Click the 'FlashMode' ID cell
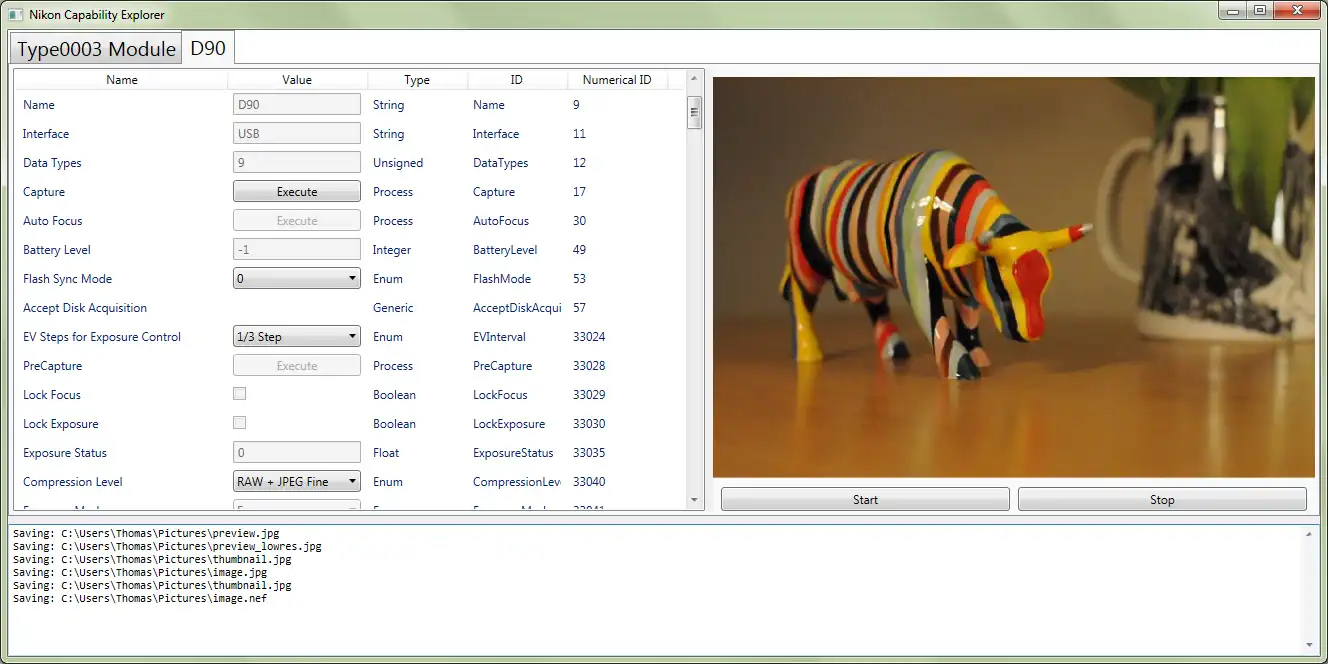Image resolution: width=1328 pixels, height=664 pixels. (x=502, y=278)
